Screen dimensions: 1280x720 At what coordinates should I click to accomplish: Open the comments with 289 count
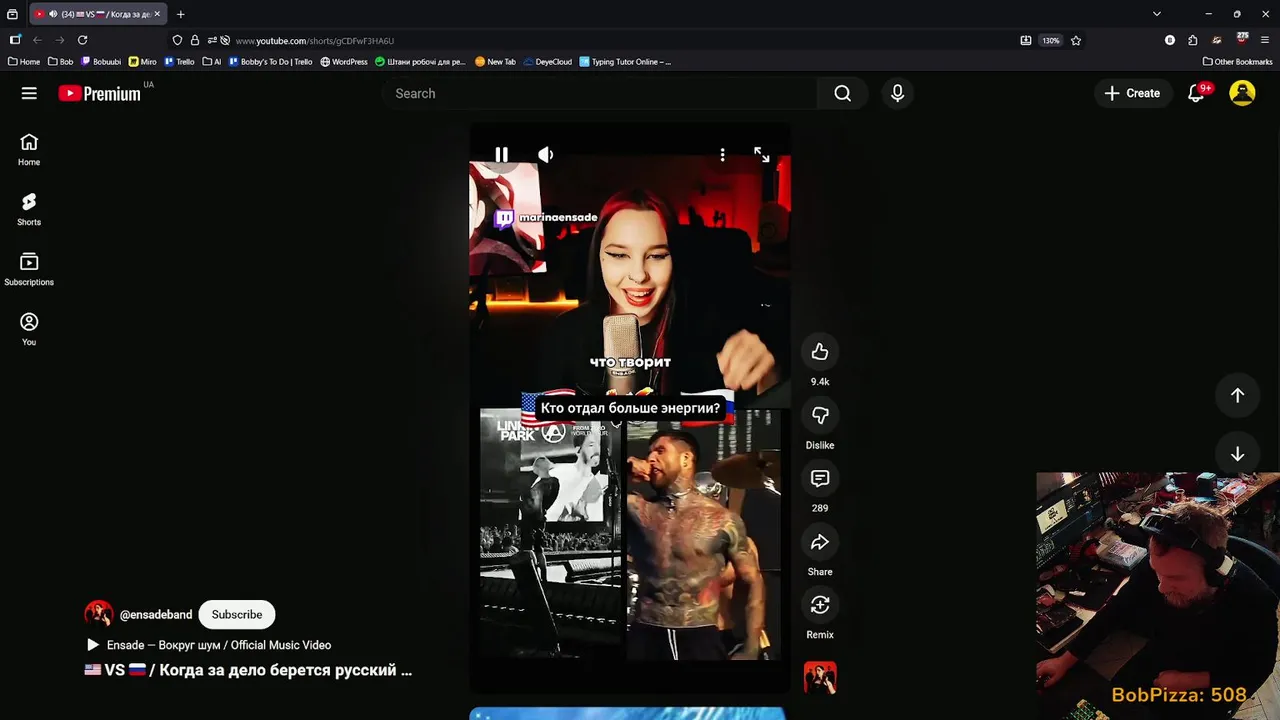820,478
